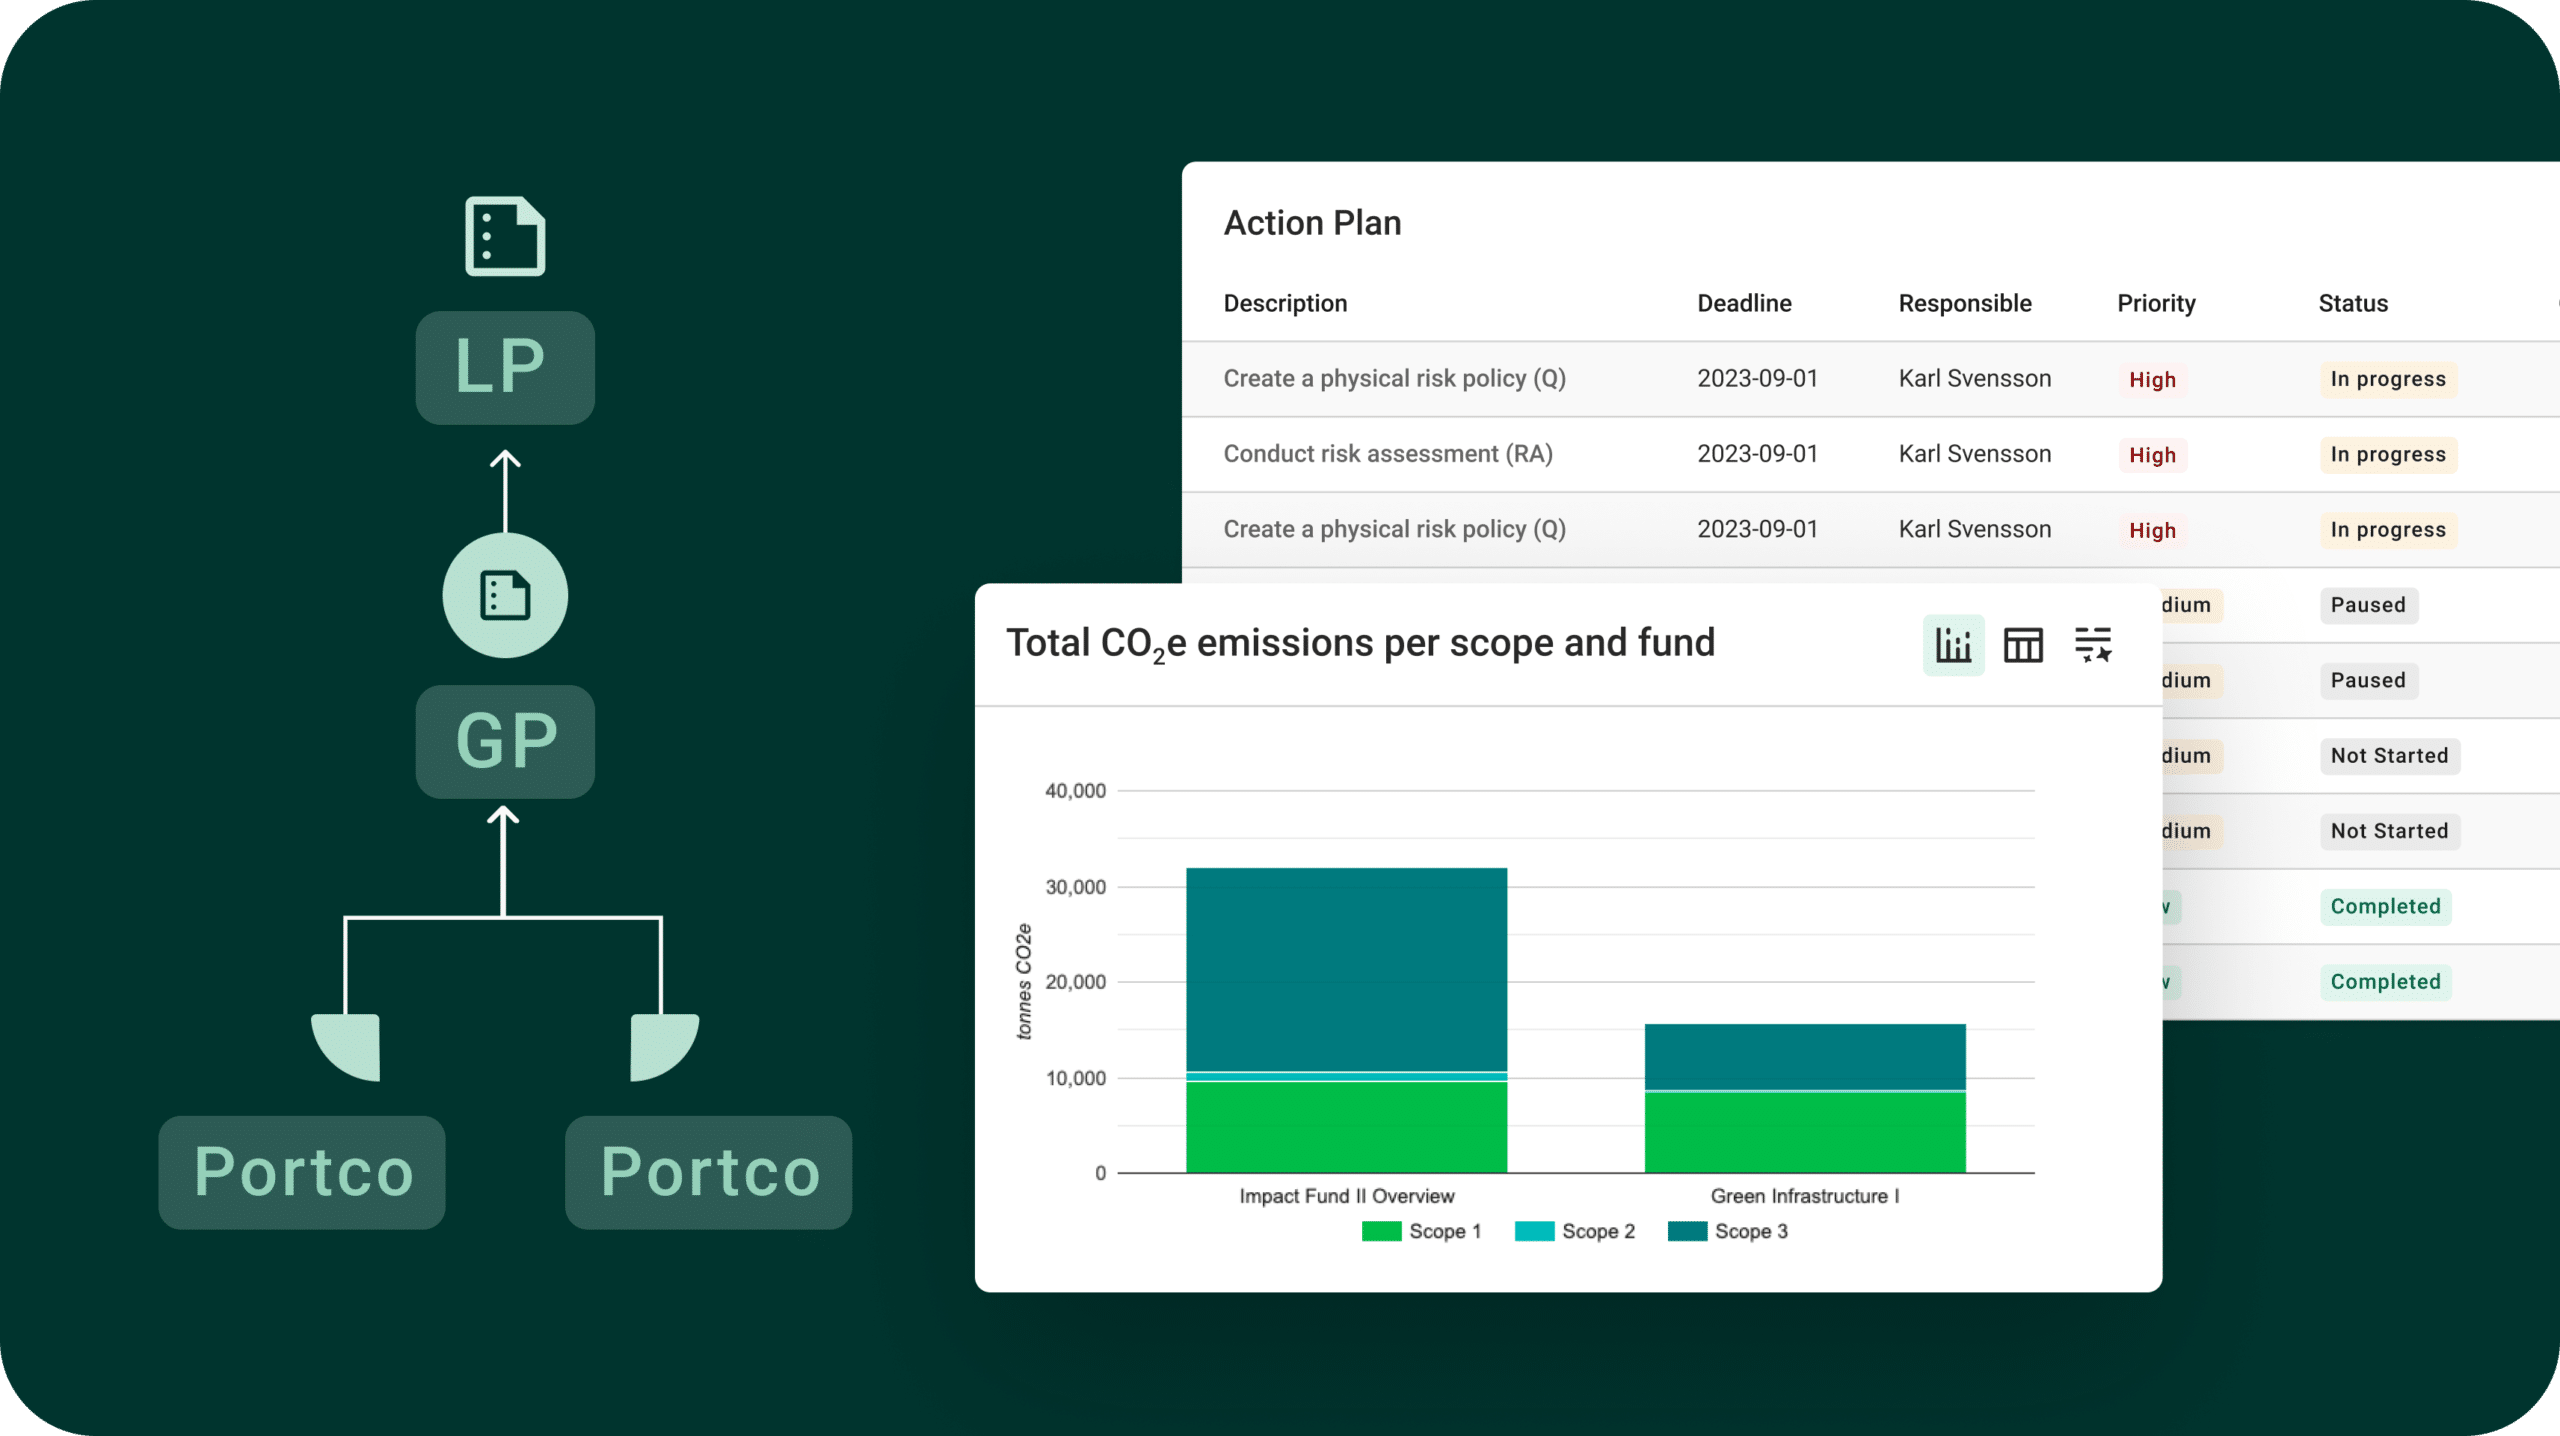Screen dimensions: 2560x1436
Task: Click the circular report icon between GP and LP
Action: point(505,595)
